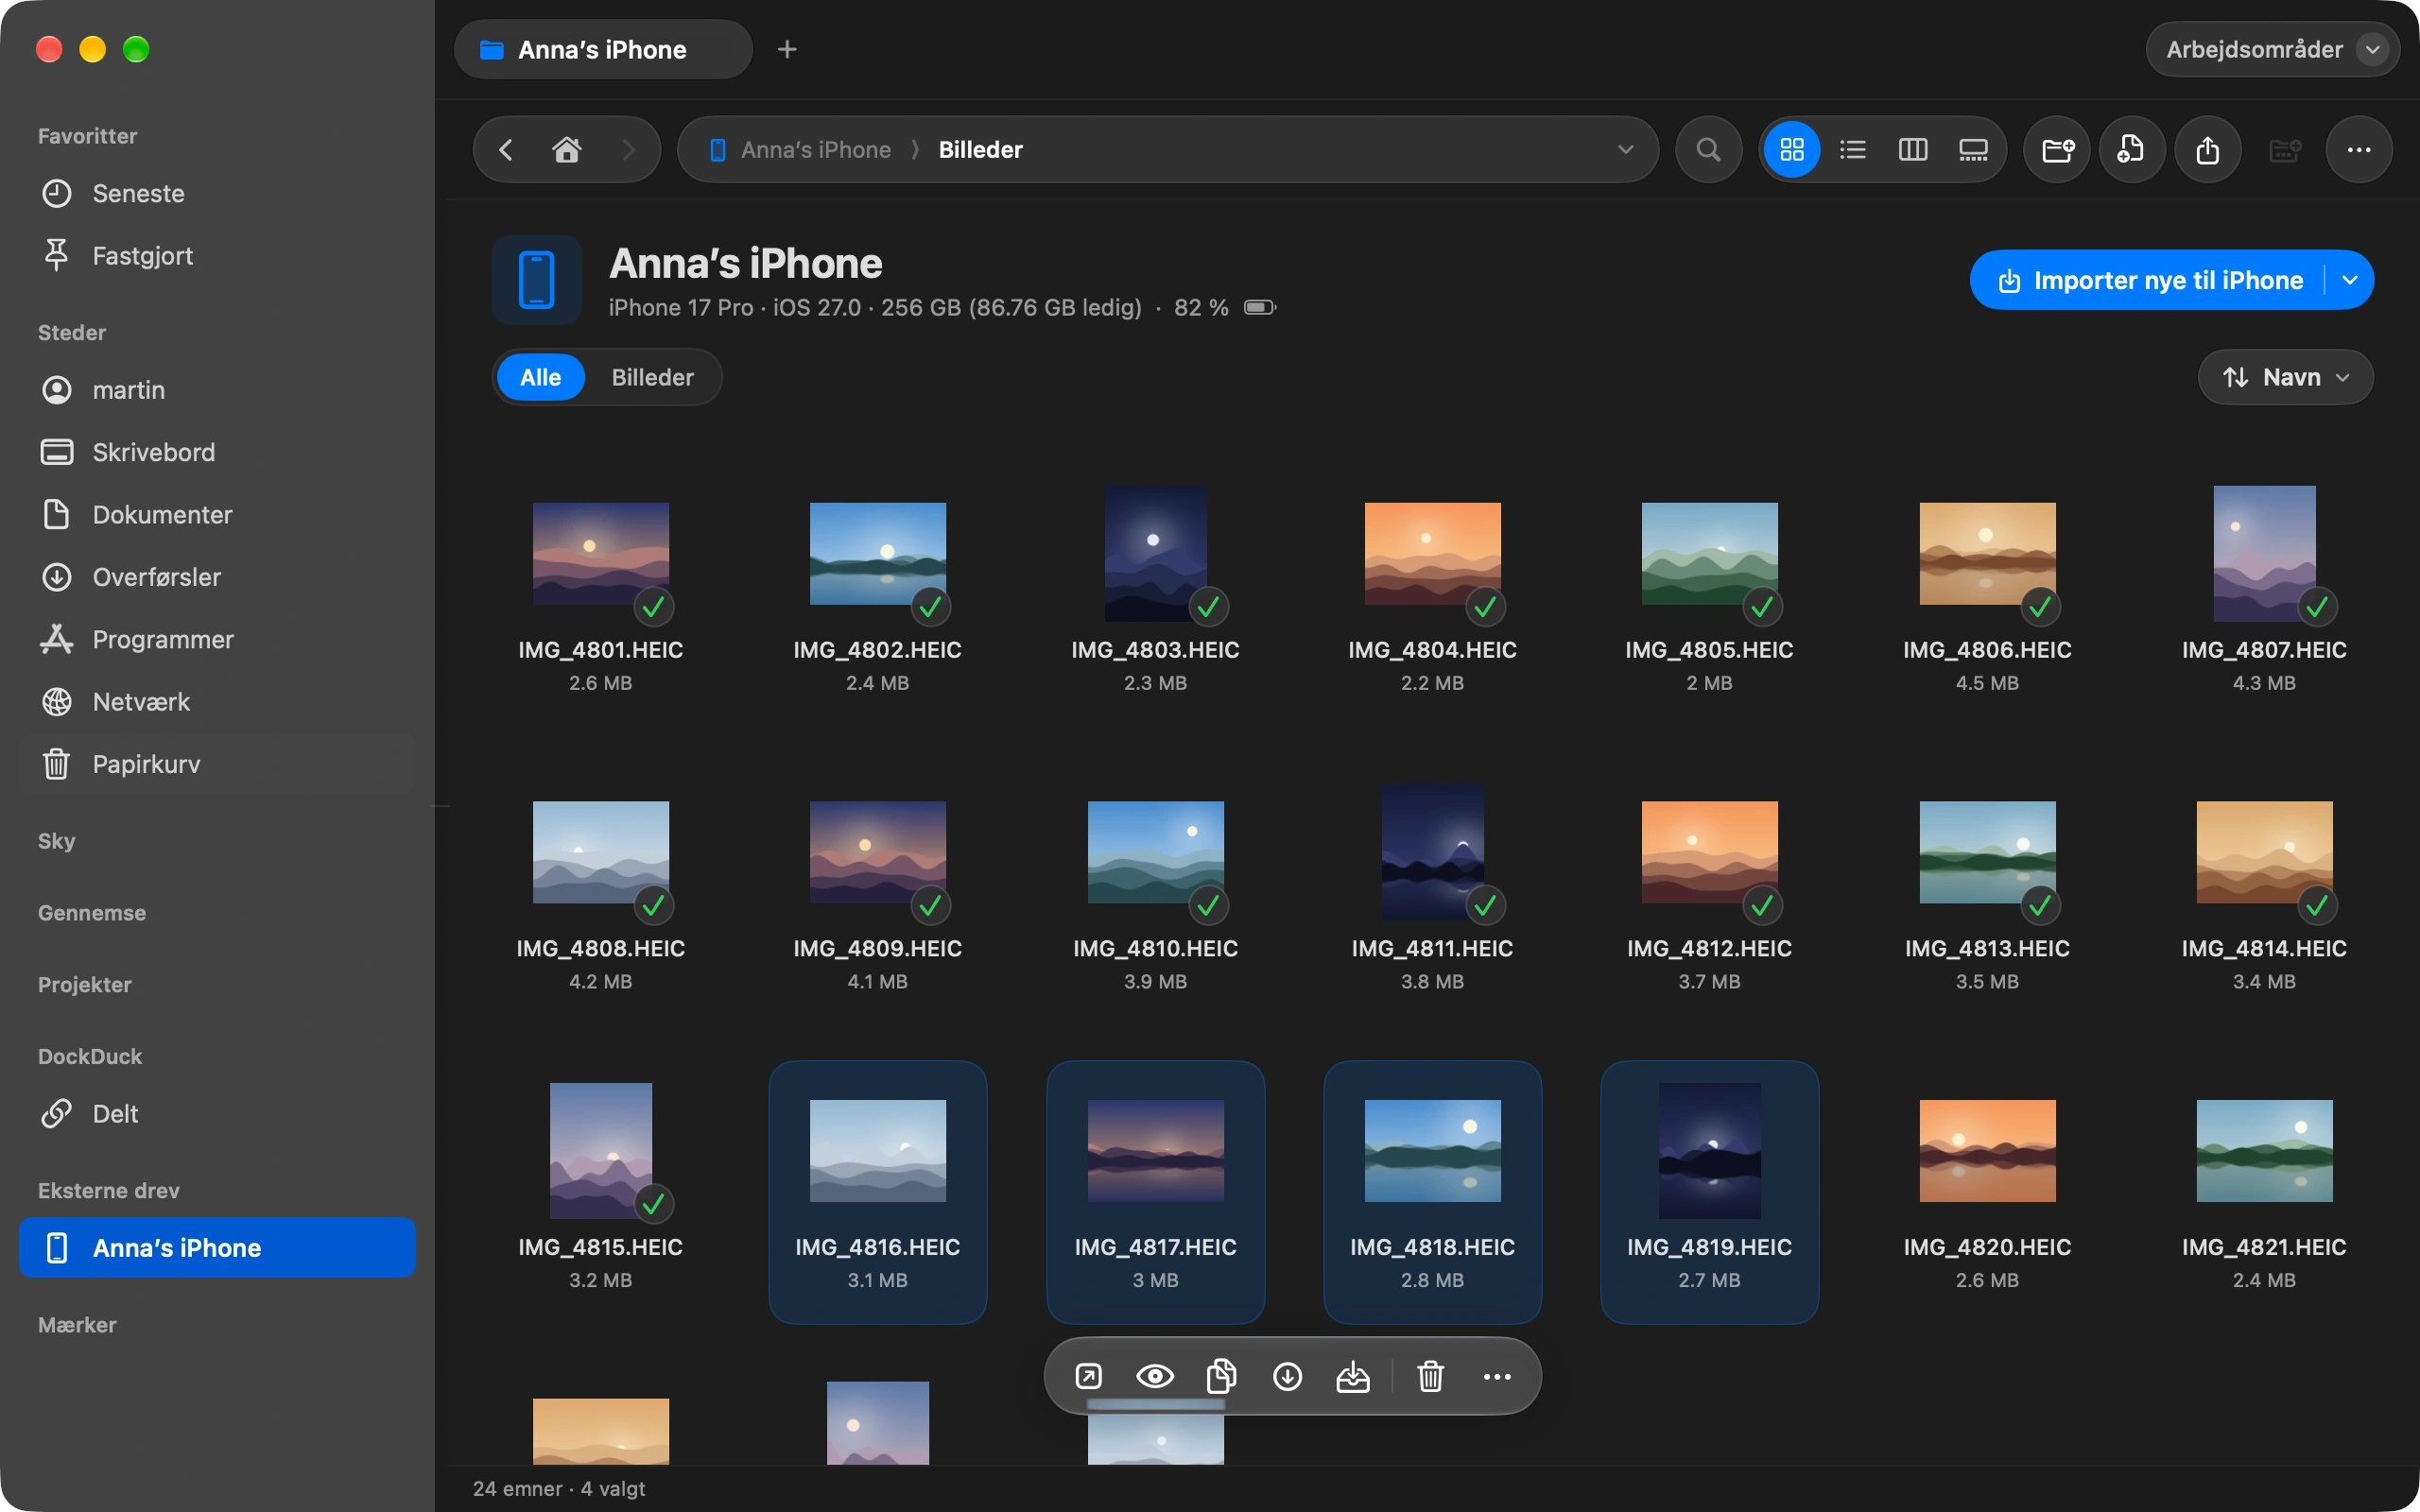The height and width of the screenshot is (1512, 2420).
Task: Switch to gallery view layout
Action: click(x=1972, y=150)
